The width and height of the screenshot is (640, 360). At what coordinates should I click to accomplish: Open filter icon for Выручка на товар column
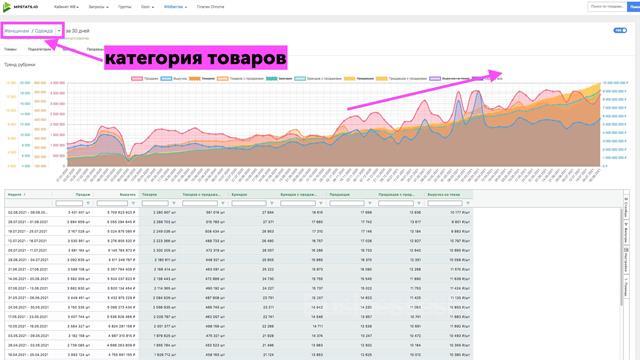pyautogui.click(x=468, y=203)
